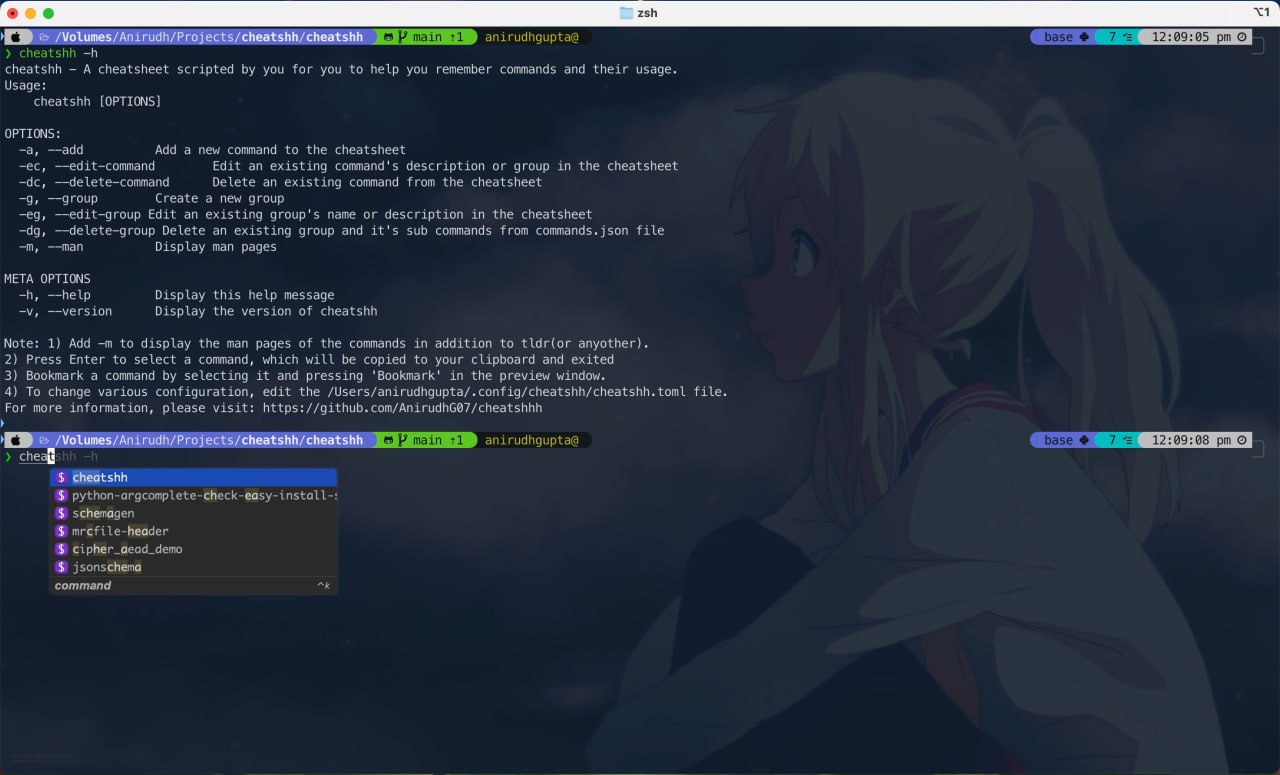This screenshot has height=775, width=1280.
Task: Click the clock icon beside 12:09:05 pm
Action: click(1242, 37)
